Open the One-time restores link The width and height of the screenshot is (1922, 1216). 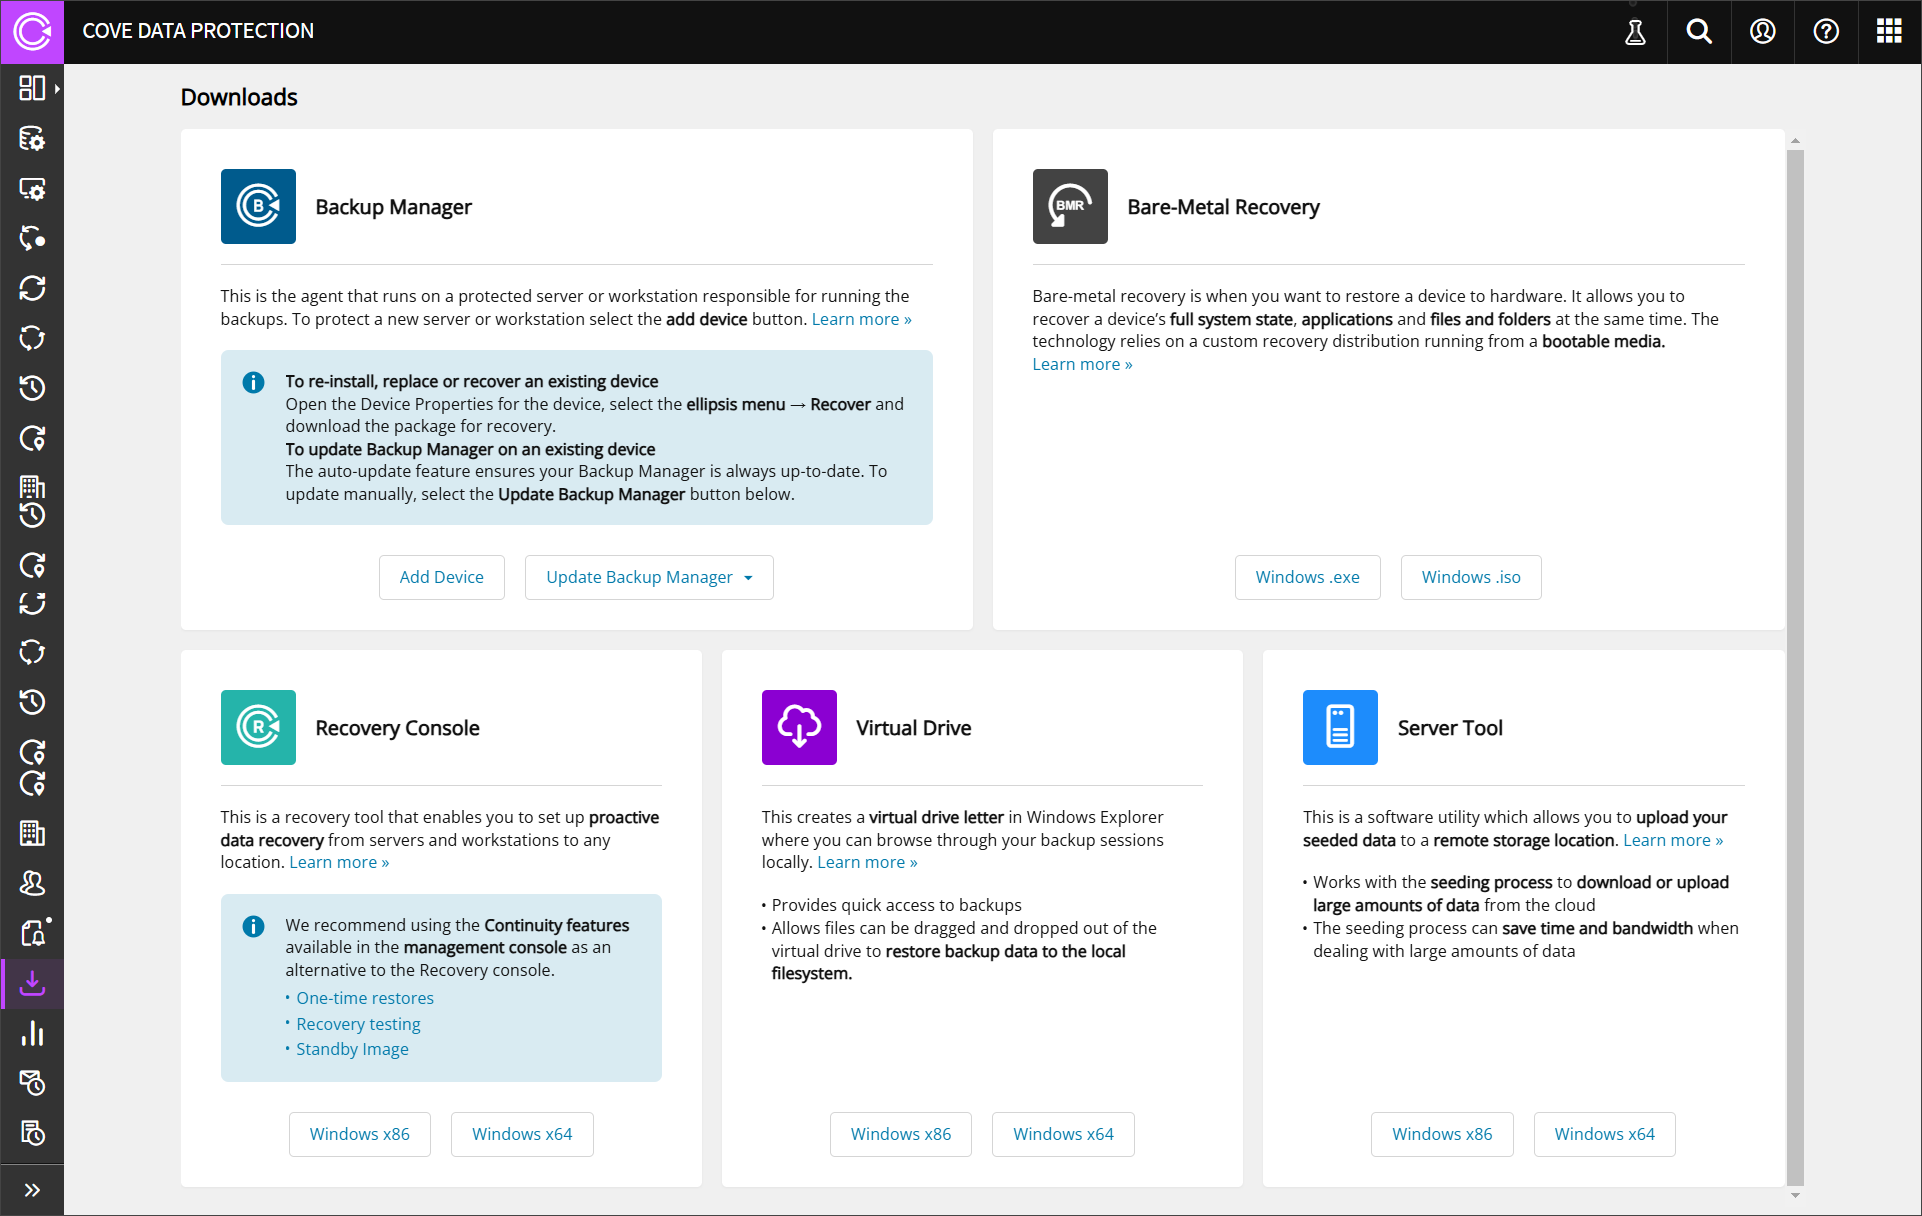coord(365,998)
